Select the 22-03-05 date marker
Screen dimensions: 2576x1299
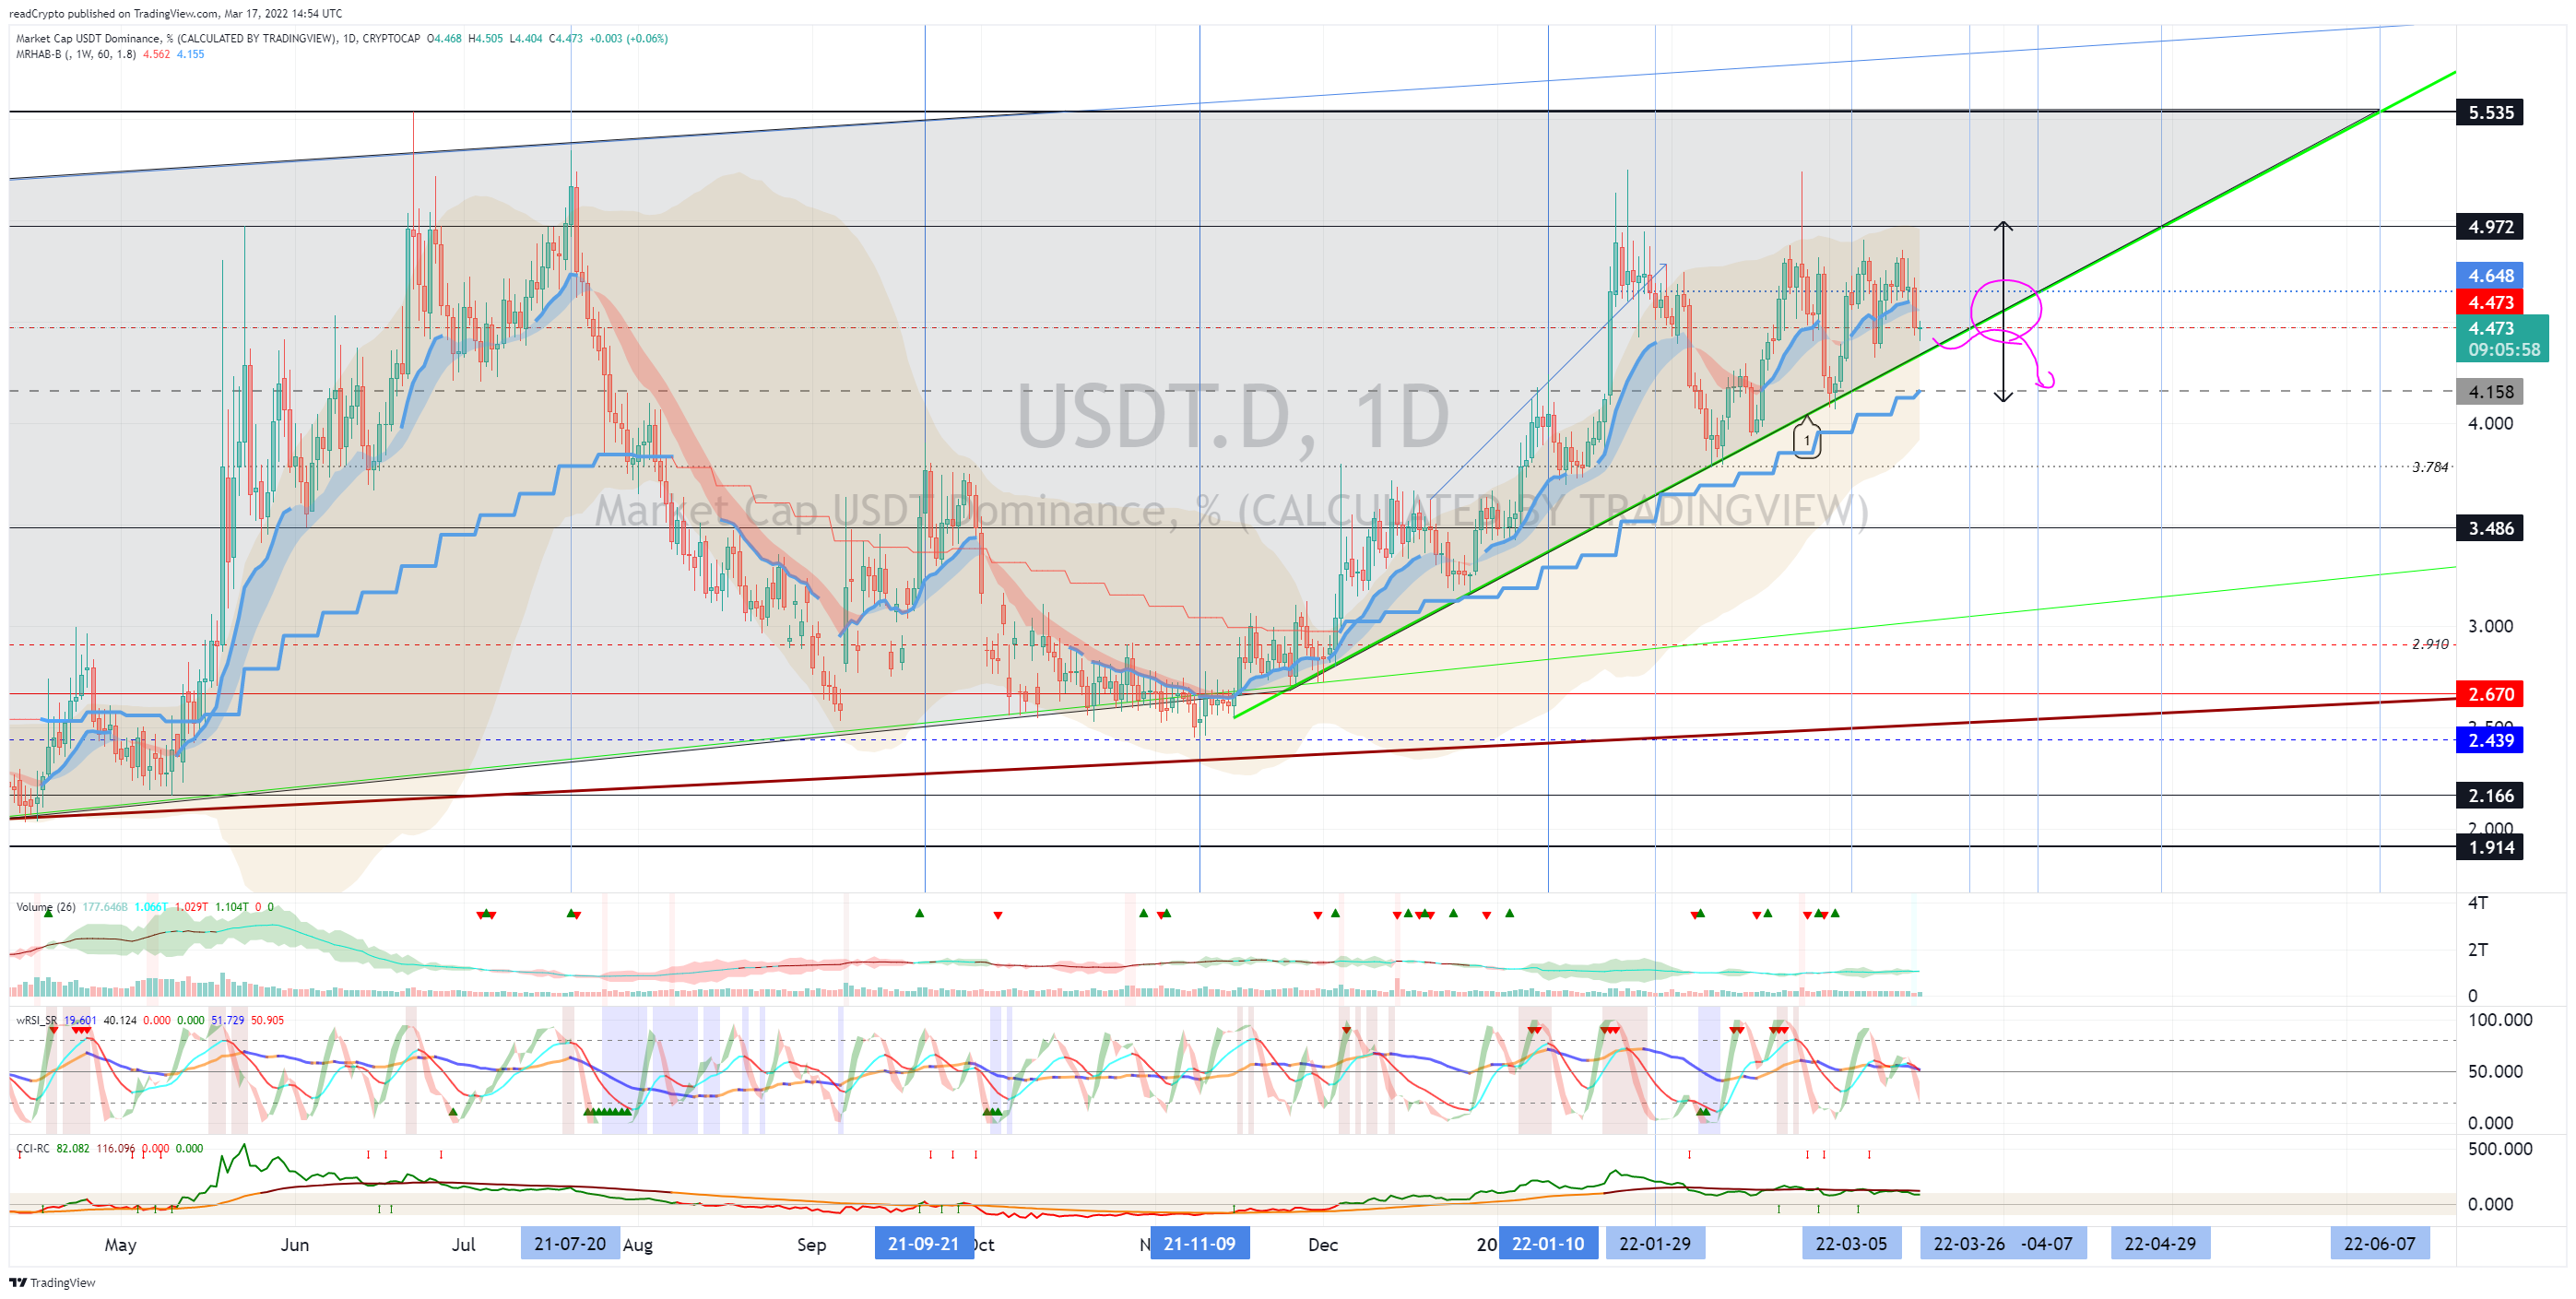1851,1244
